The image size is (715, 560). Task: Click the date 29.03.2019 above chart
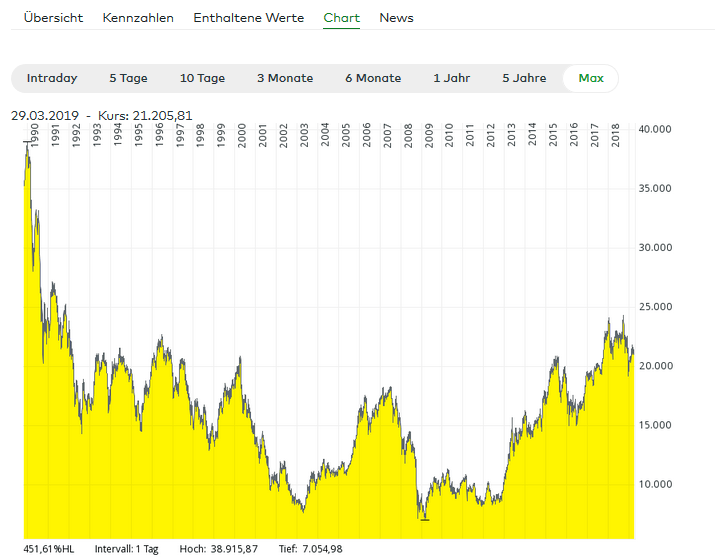click(45, 115)
